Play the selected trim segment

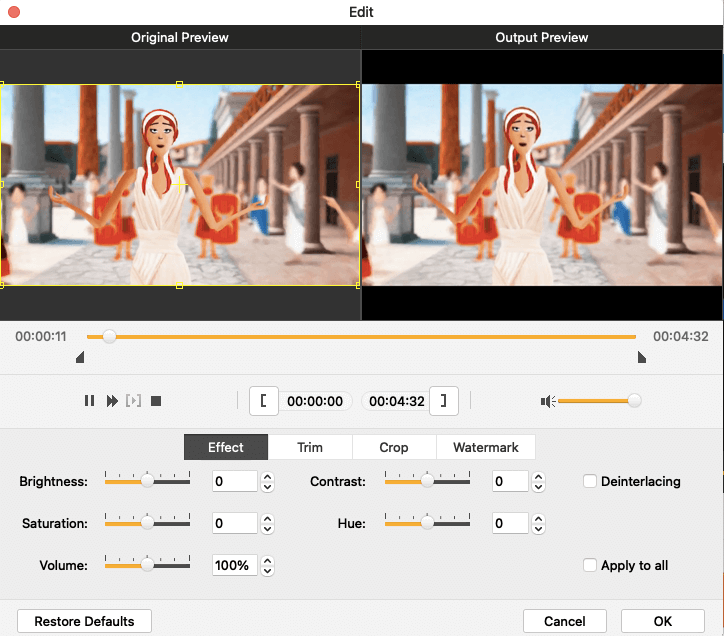133,401
